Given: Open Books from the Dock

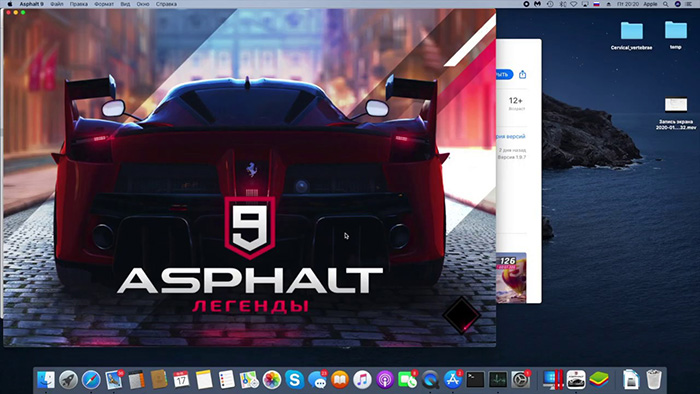Looking at the screenshot, I should tap(340, 380).
